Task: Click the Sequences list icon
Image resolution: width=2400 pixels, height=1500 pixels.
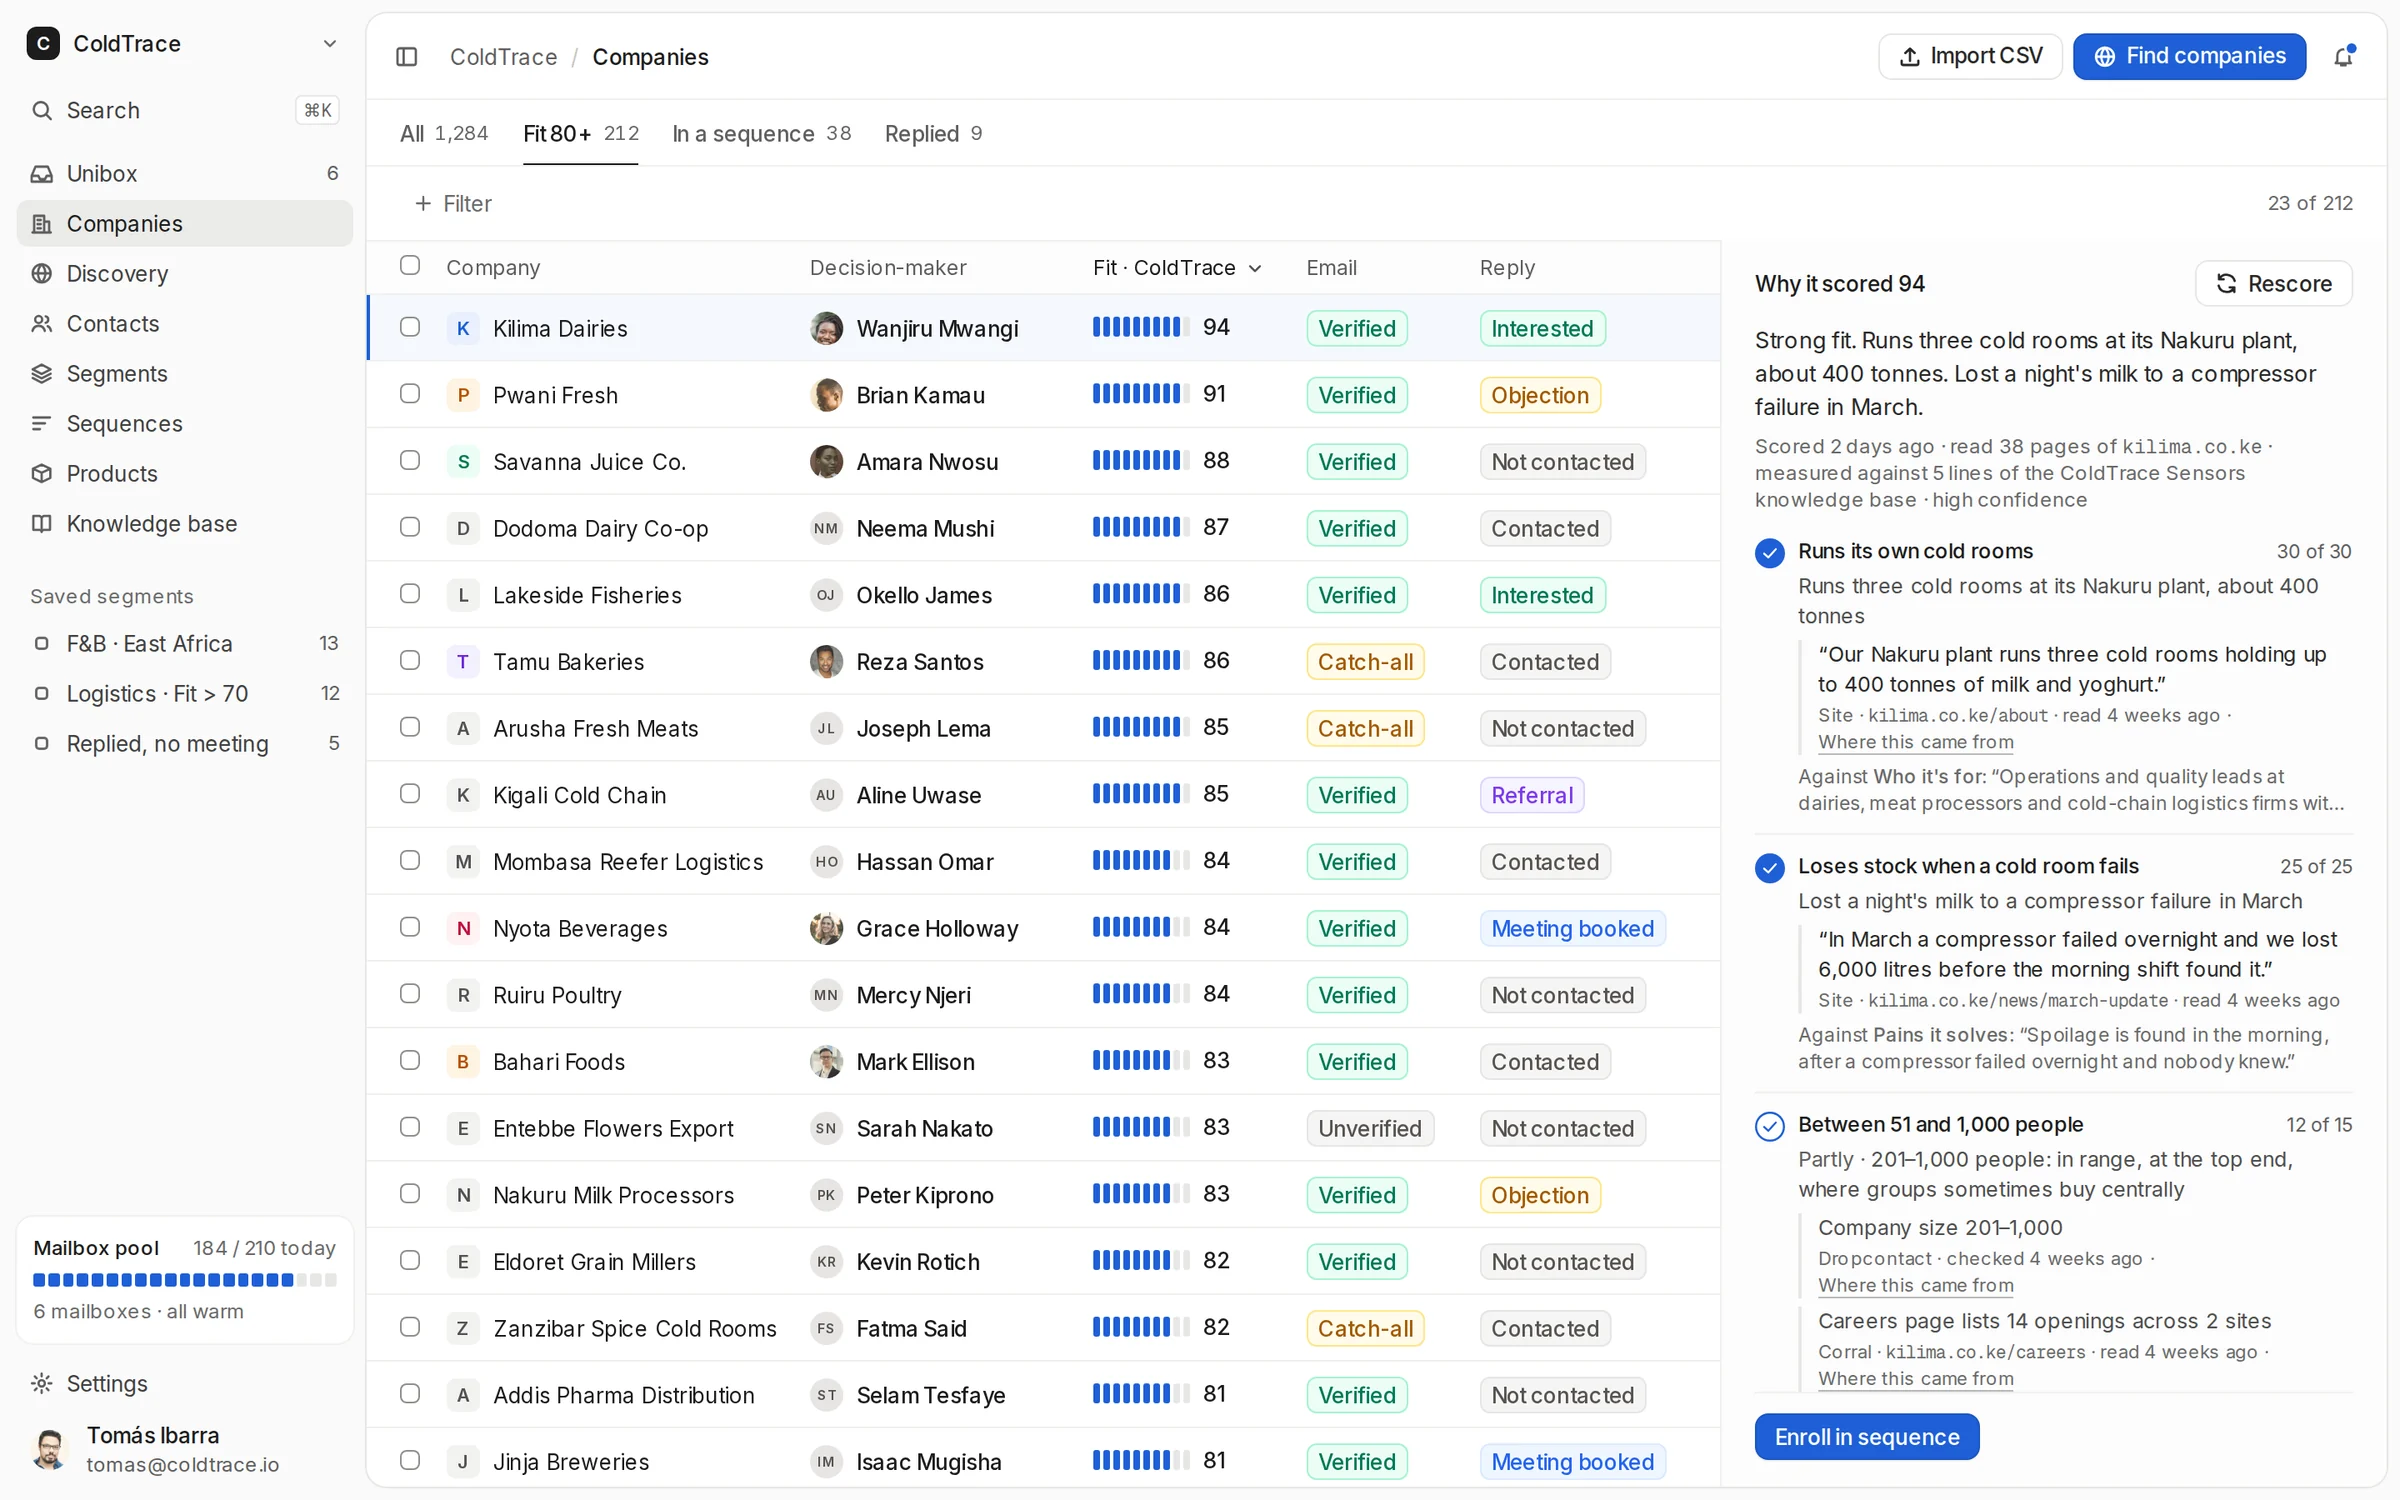Action: (x=42, y=424)
